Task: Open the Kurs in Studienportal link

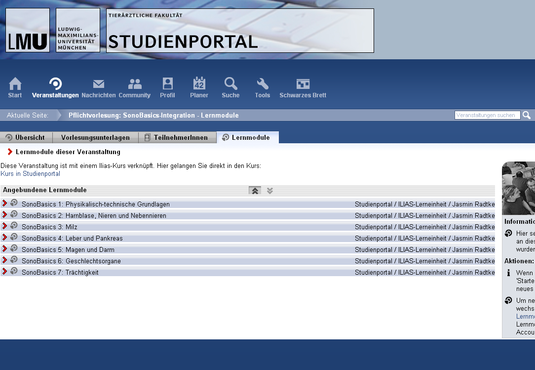Action: (30, 174)
